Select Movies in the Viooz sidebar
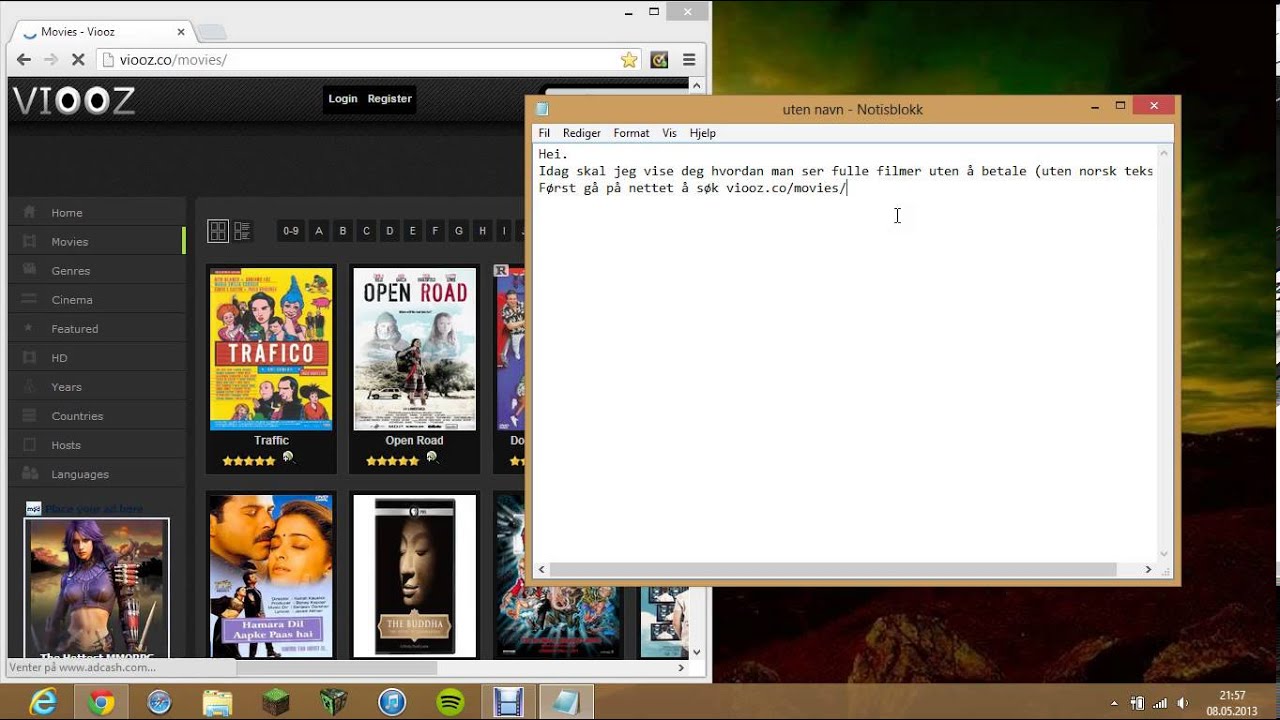The image size is (1280, 720). point(97,242)
